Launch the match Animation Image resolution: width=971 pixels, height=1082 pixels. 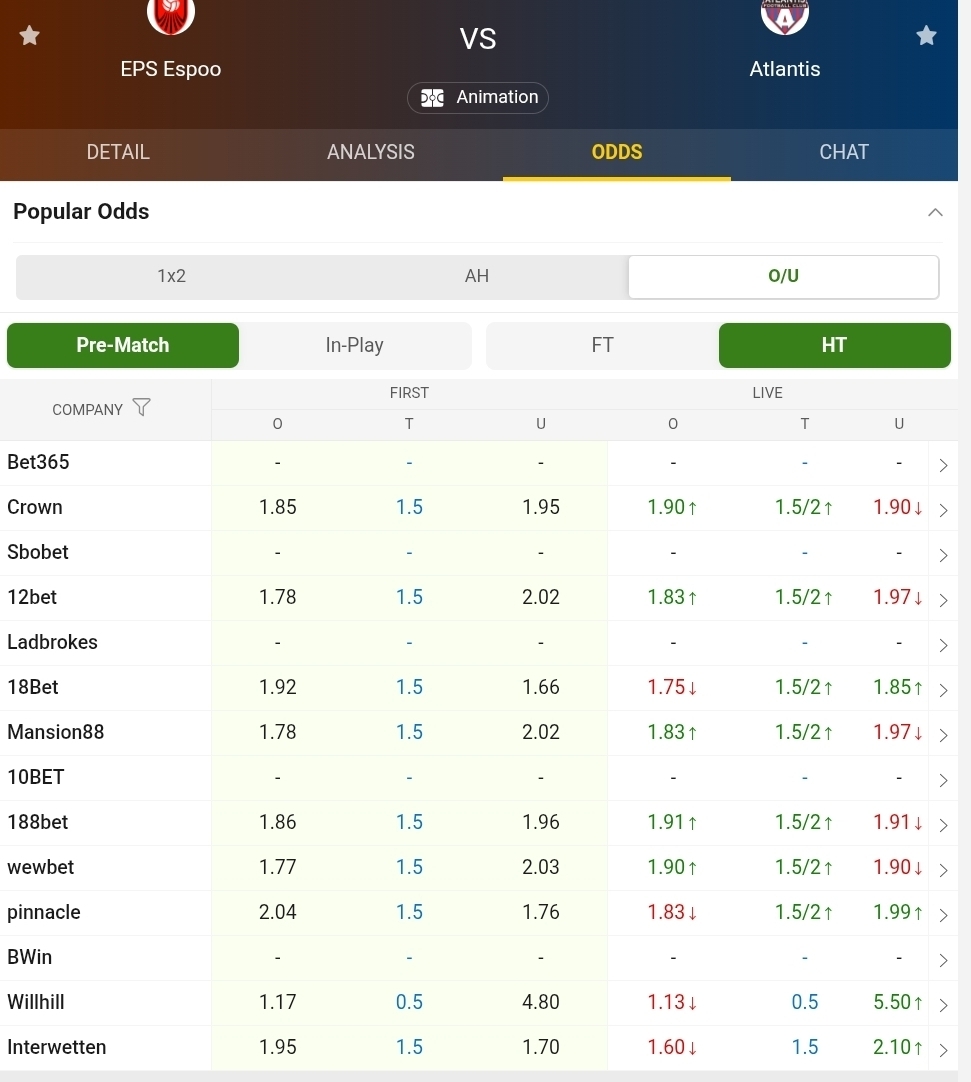pyautogui.click(x=478, y=97)
